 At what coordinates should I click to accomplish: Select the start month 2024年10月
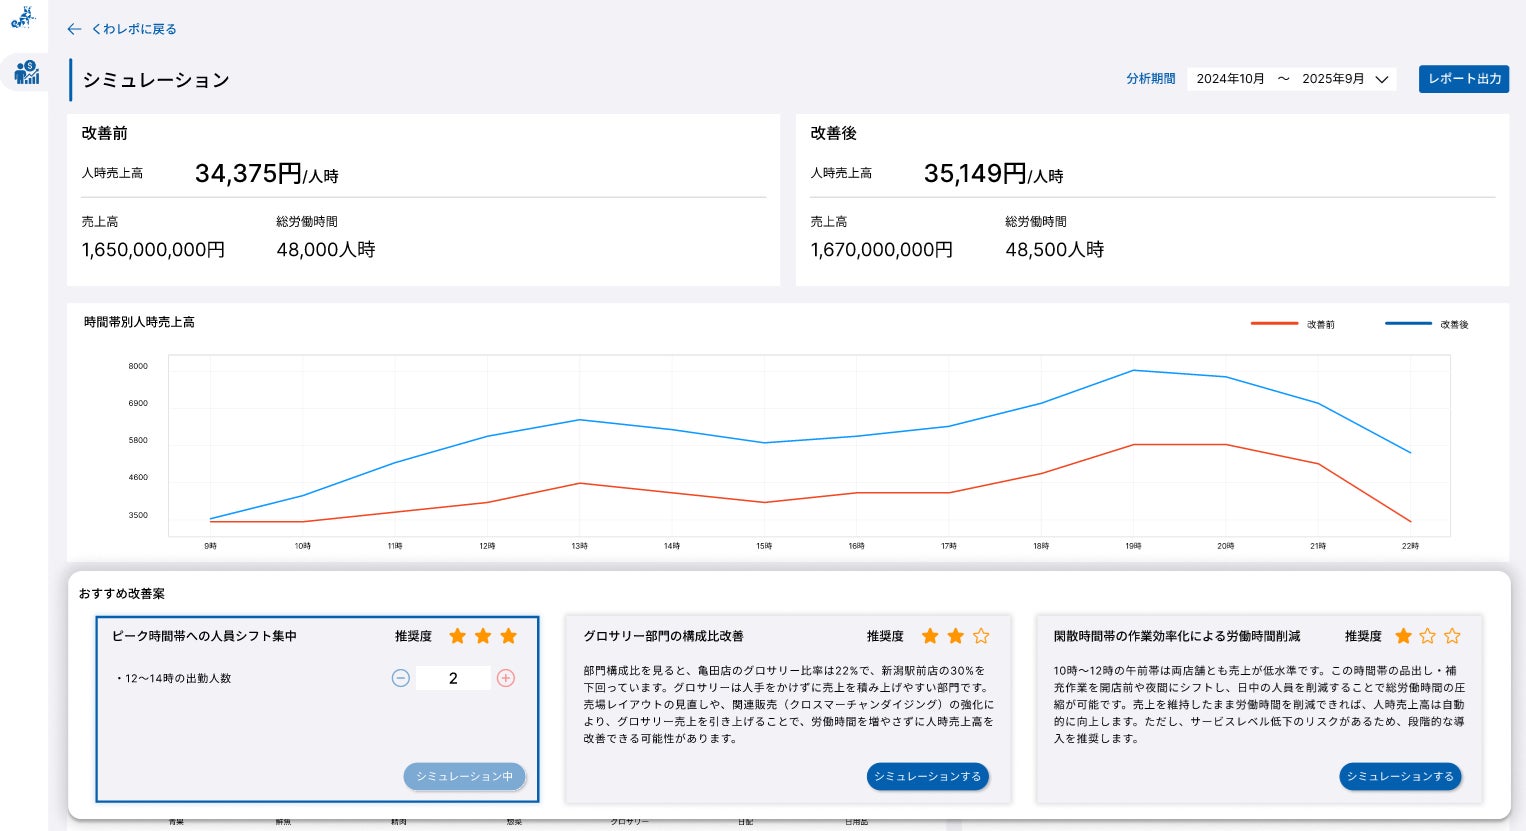[x=1230, y=79]
